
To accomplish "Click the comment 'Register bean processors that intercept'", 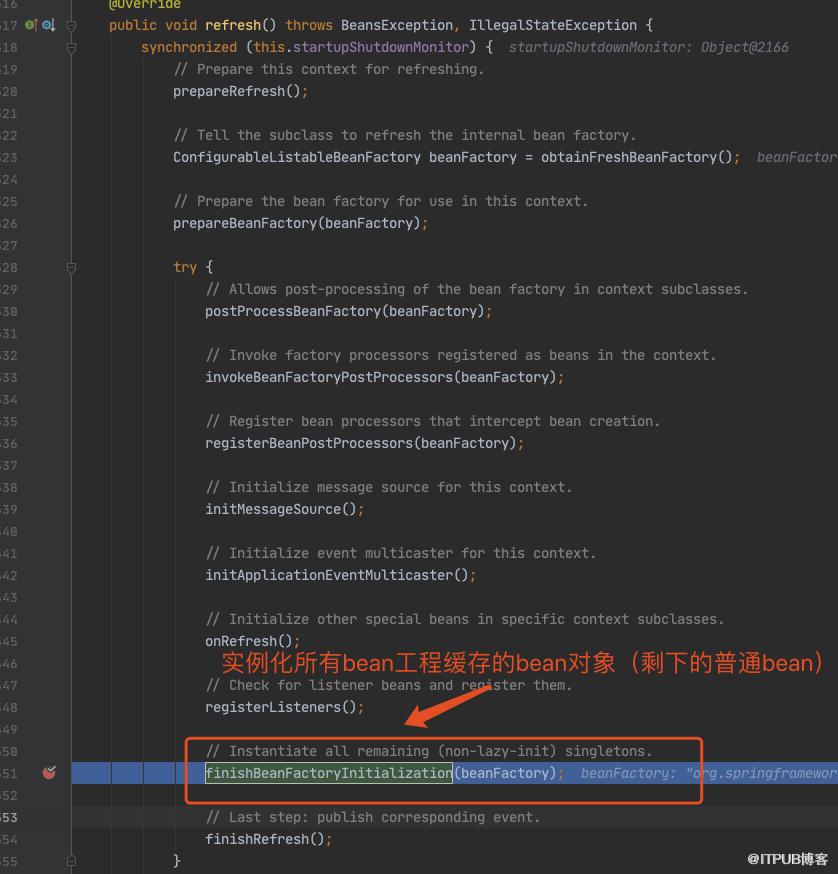I will point(433,421).
